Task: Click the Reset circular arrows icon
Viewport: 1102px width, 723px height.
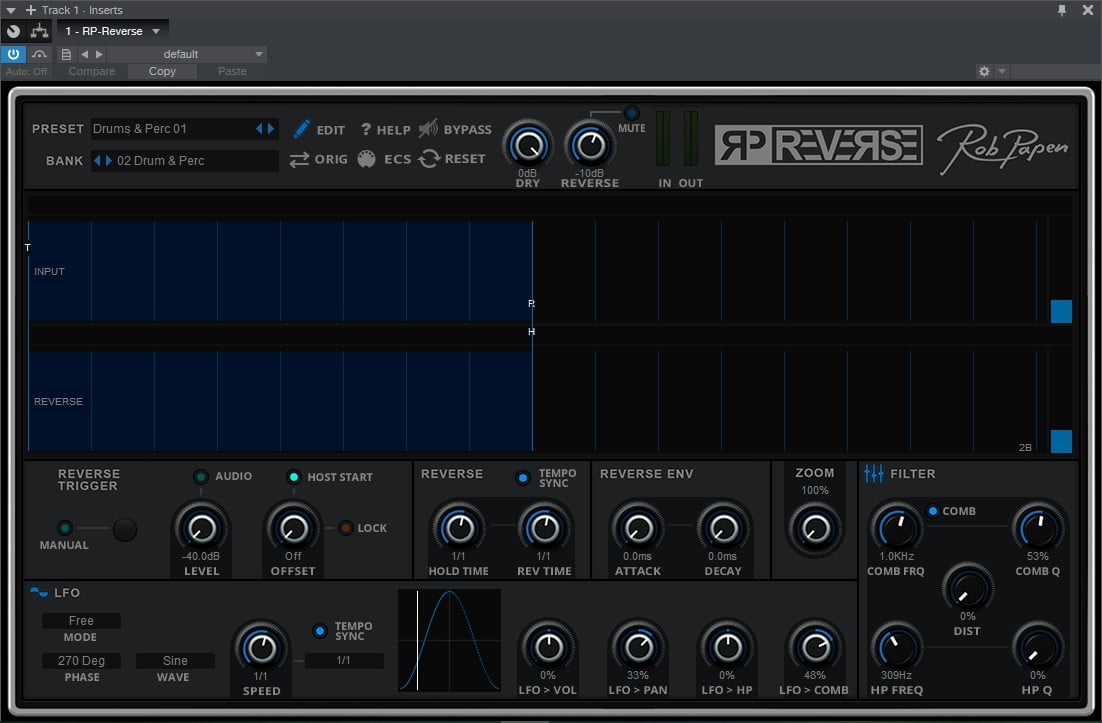Action: [x=429, y=159]
